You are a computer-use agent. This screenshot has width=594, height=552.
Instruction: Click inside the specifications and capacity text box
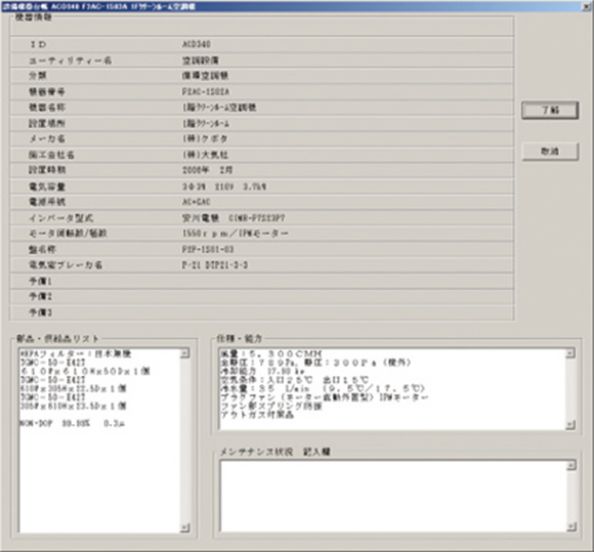click(x=393, y=389)
